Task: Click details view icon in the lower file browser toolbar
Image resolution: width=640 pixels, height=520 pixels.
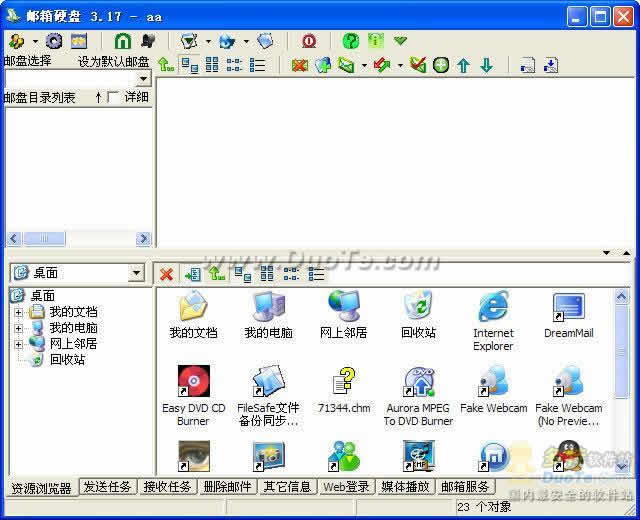Action: 316,274
